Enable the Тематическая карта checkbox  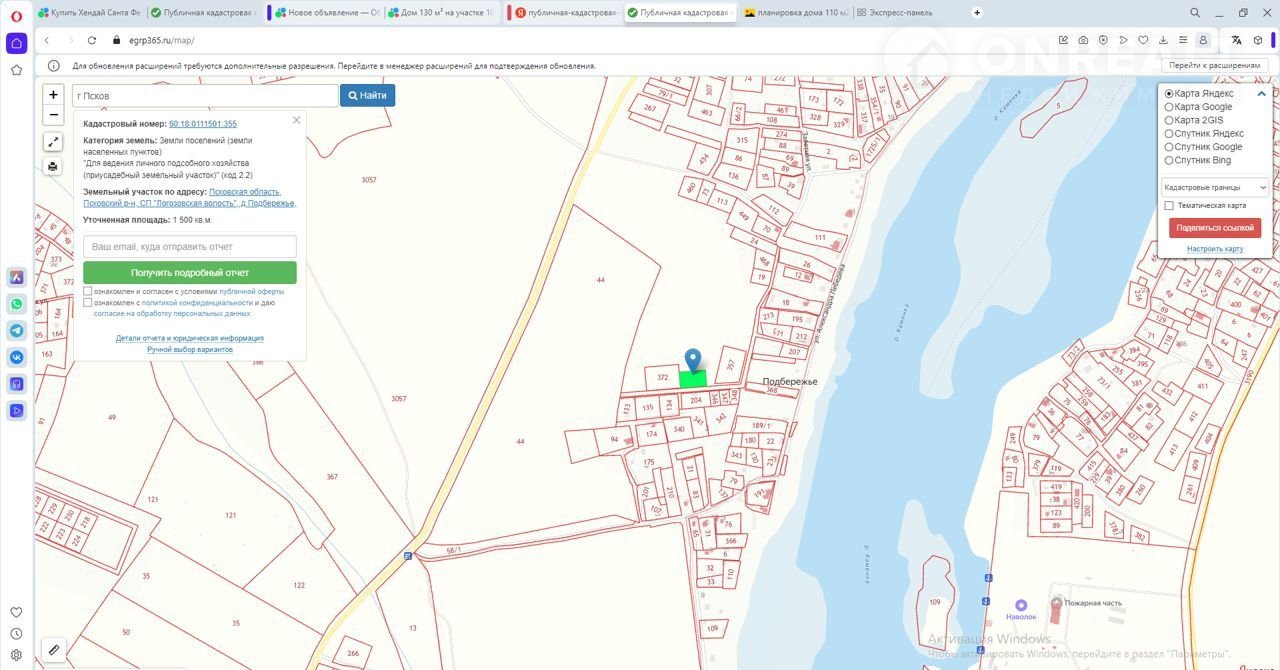1170,205
